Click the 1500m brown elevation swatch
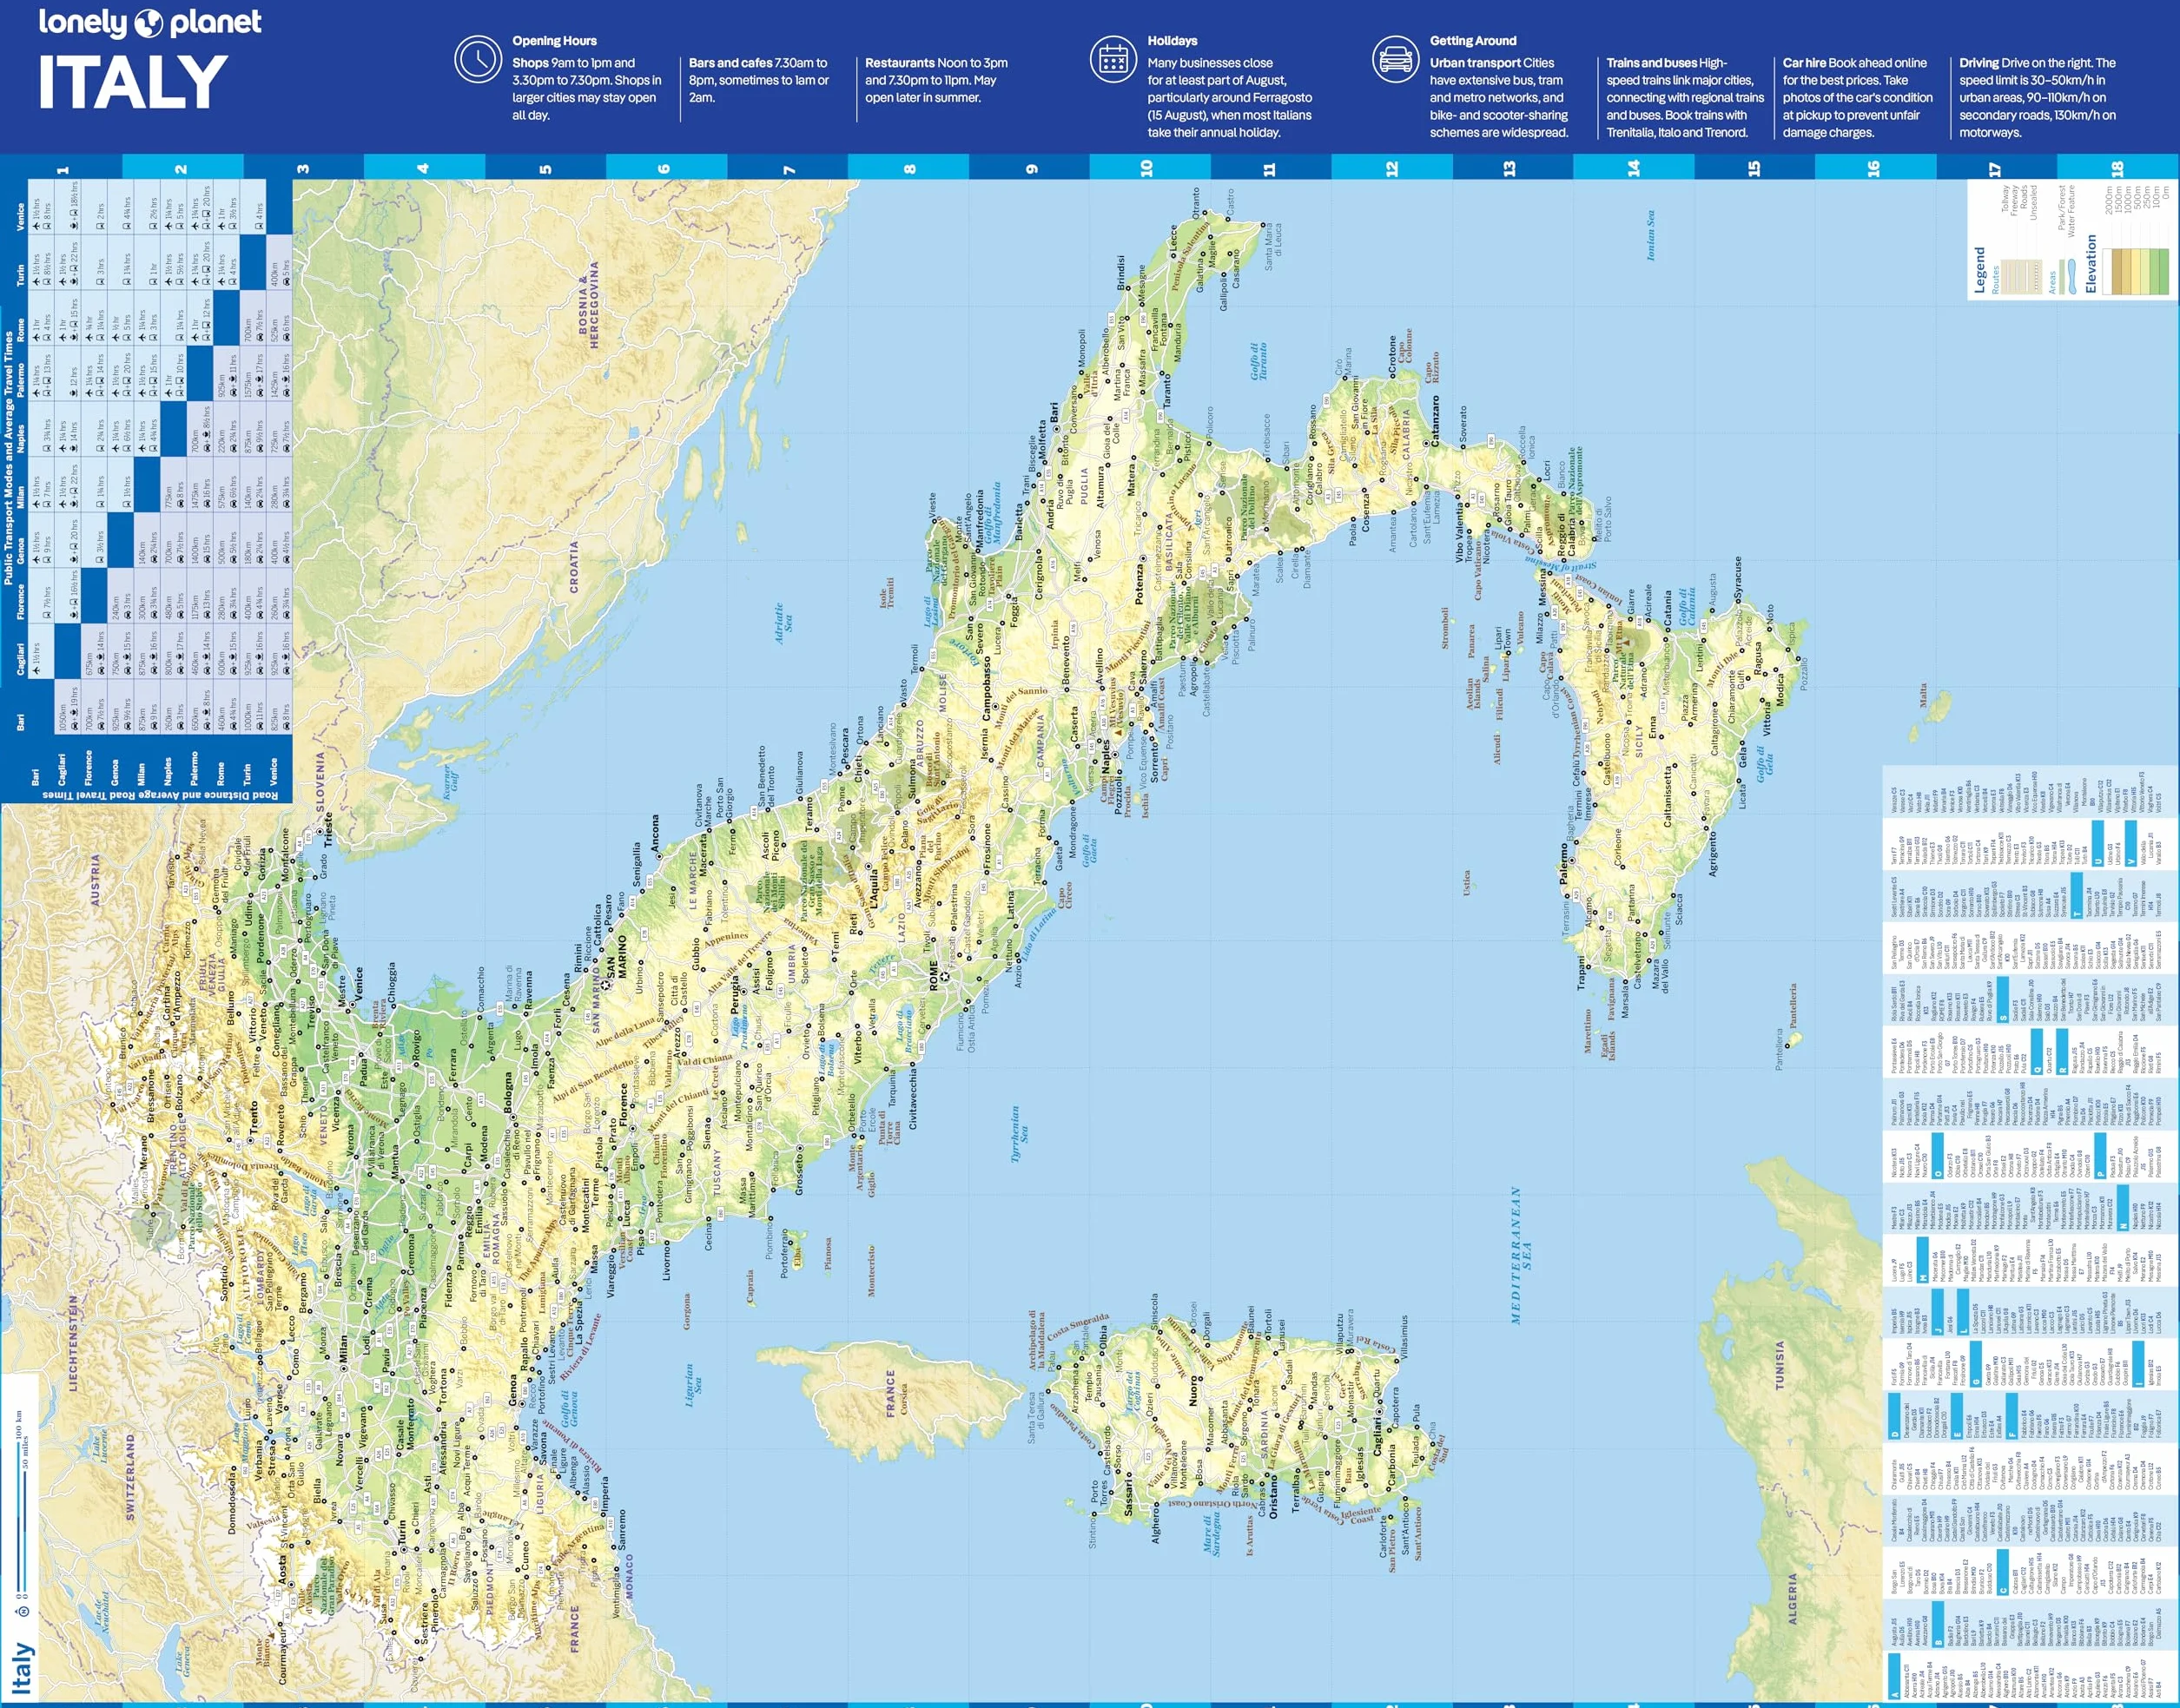Image resolution: width=2180 pixels, height=1708 pixels. pyautogui.click(x=2117, y=272)
